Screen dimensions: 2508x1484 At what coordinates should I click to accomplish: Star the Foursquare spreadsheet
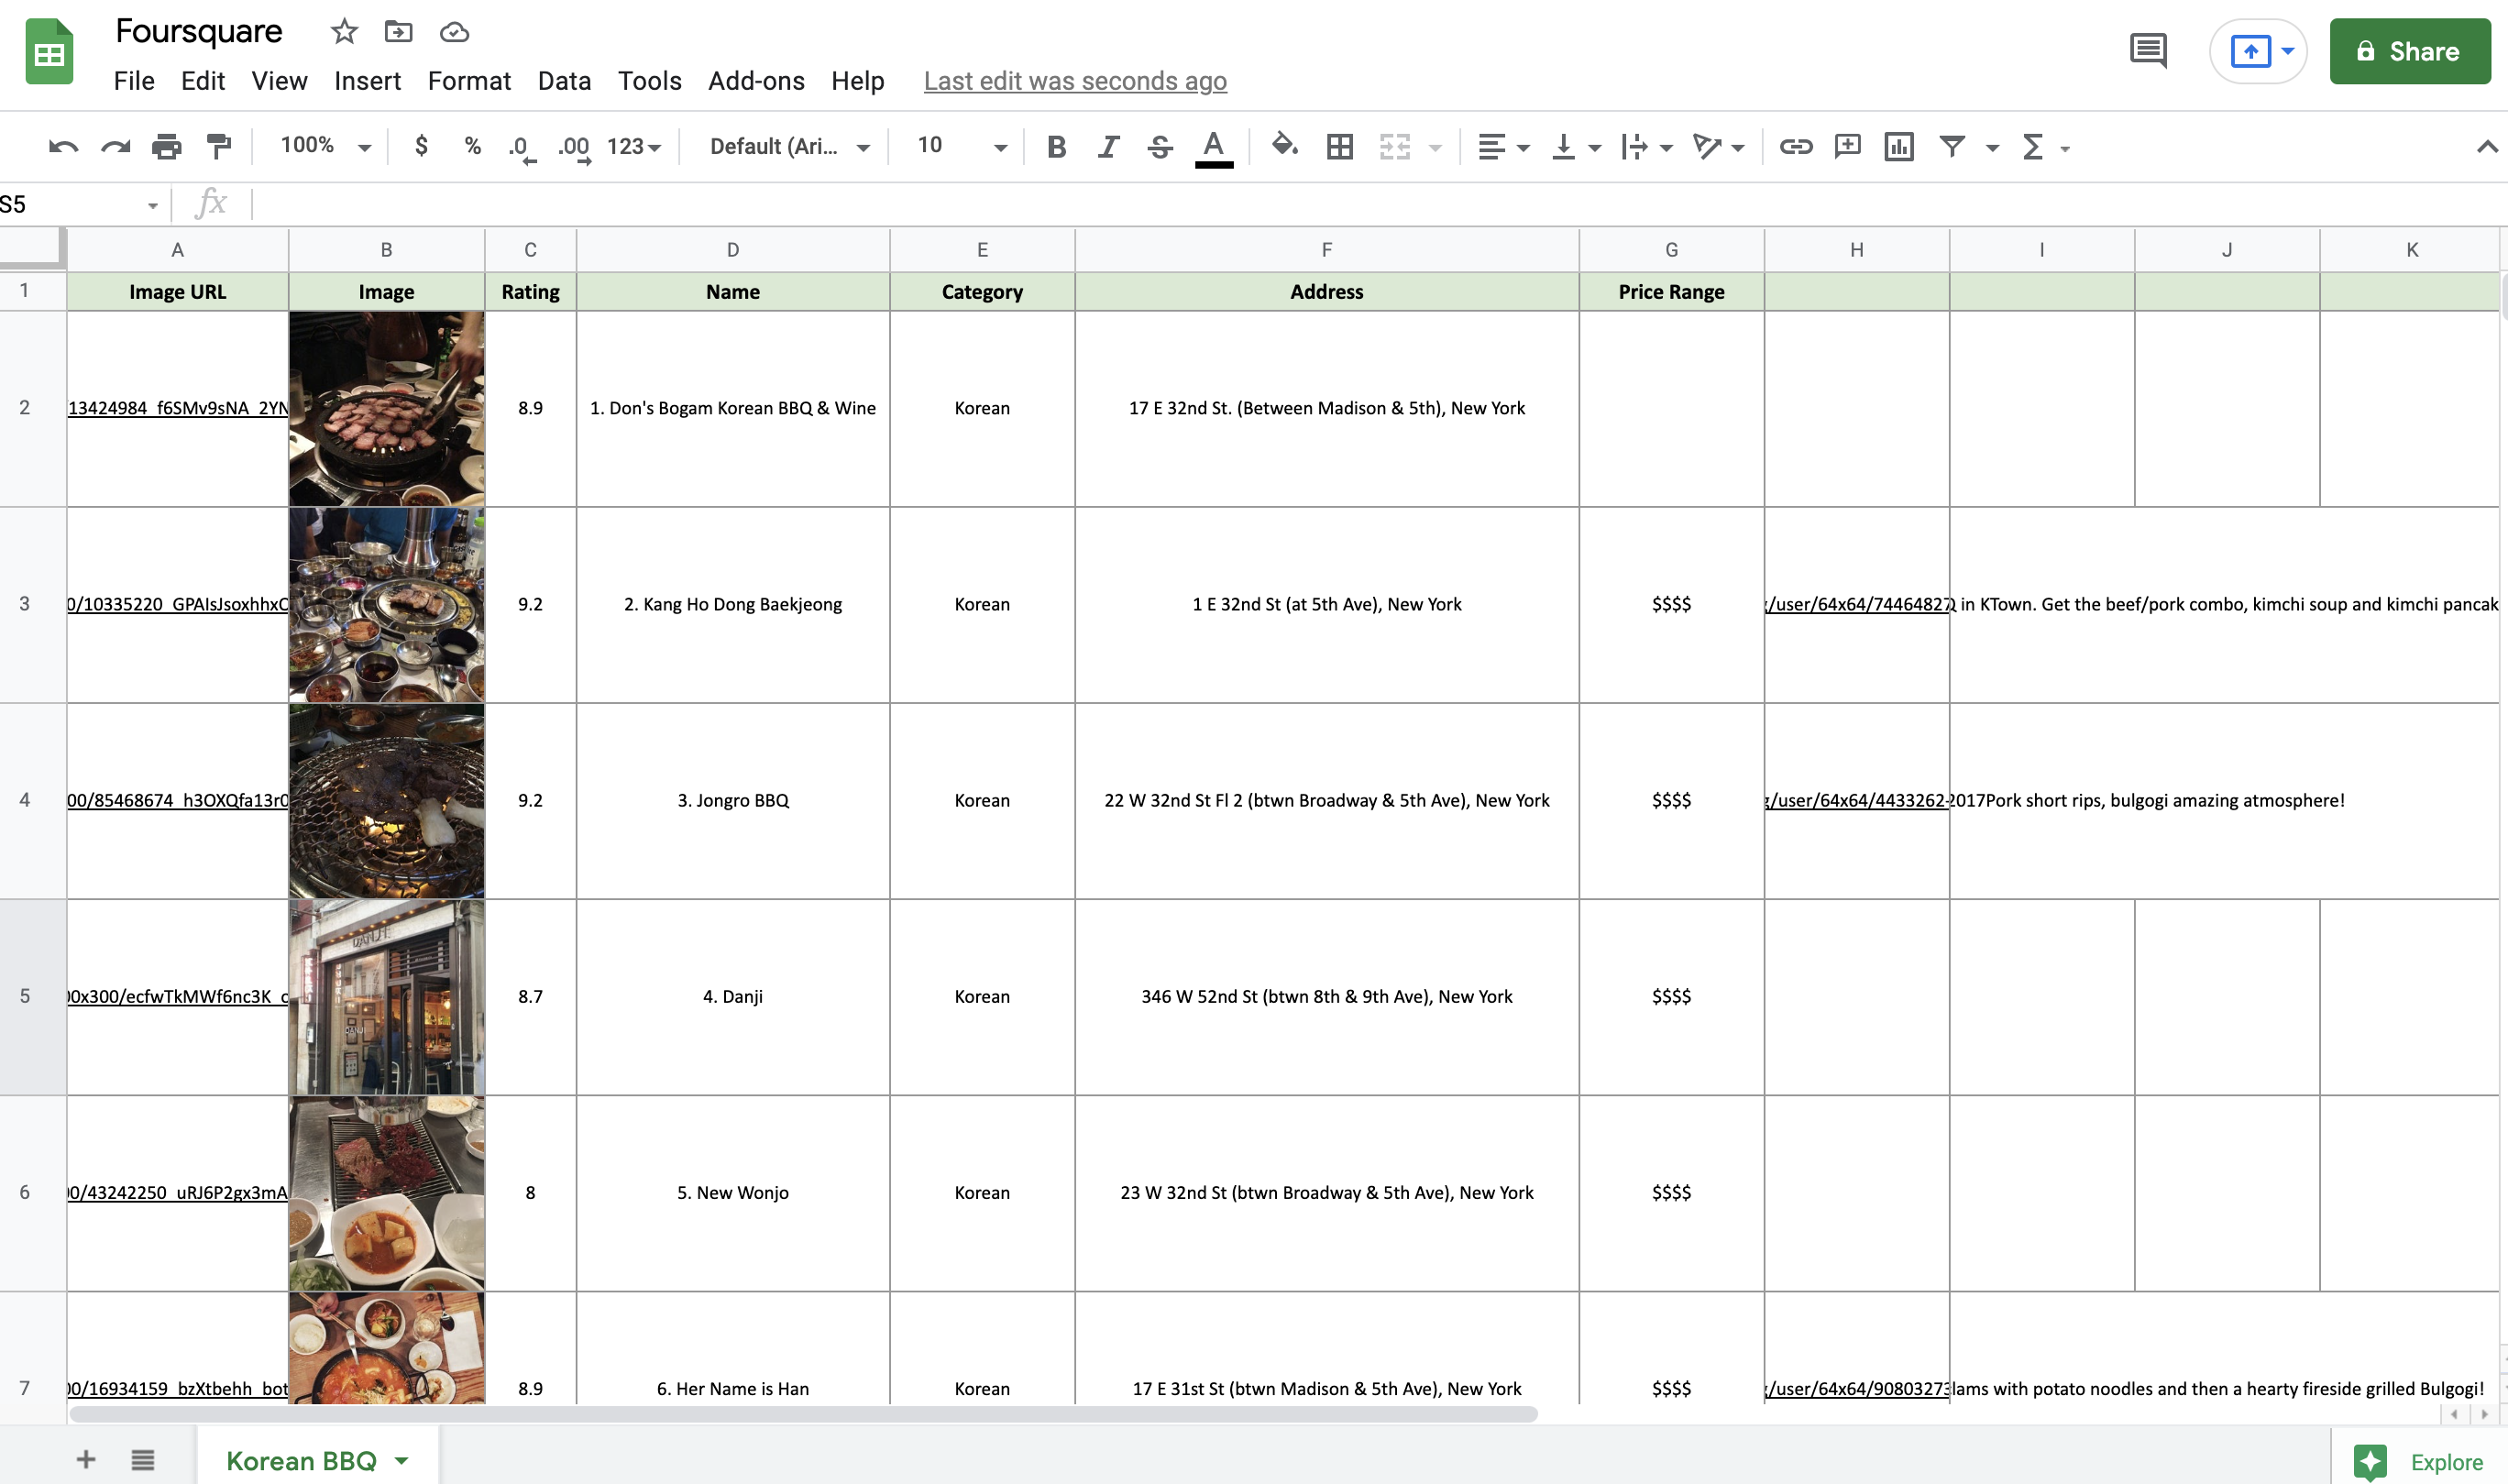click(344, 31)
